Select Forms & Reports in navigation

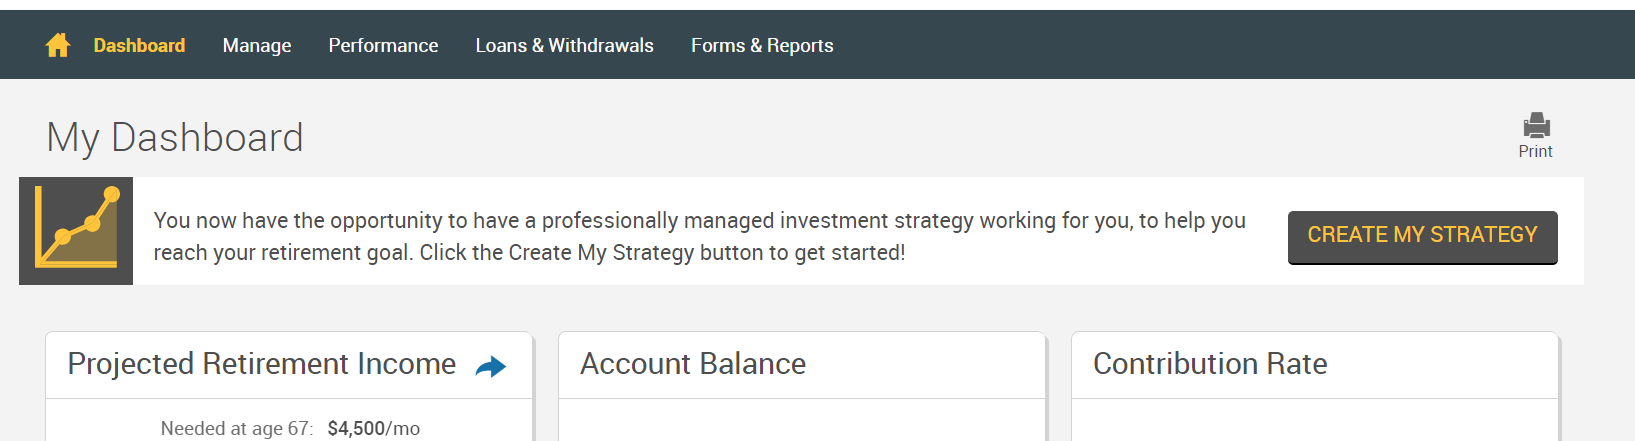coord(762,45)
